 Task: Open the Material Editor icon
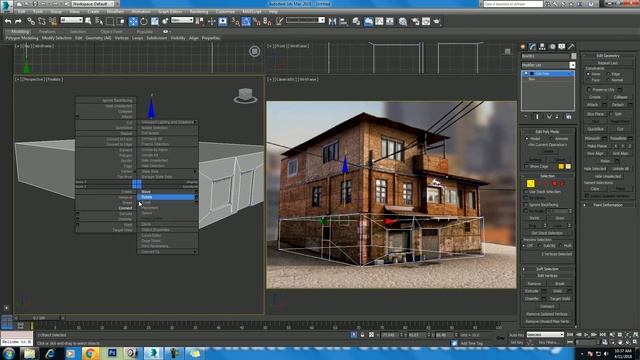click(x=403, y=21)
